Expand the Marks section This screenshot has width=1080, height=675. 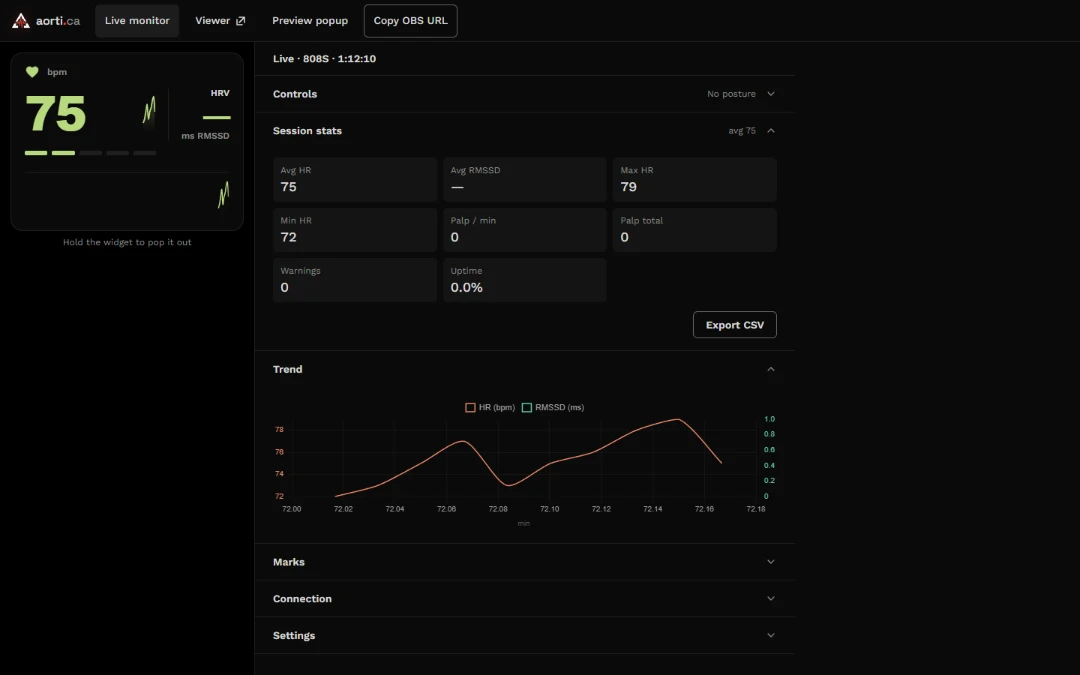(x=525, y=562)
